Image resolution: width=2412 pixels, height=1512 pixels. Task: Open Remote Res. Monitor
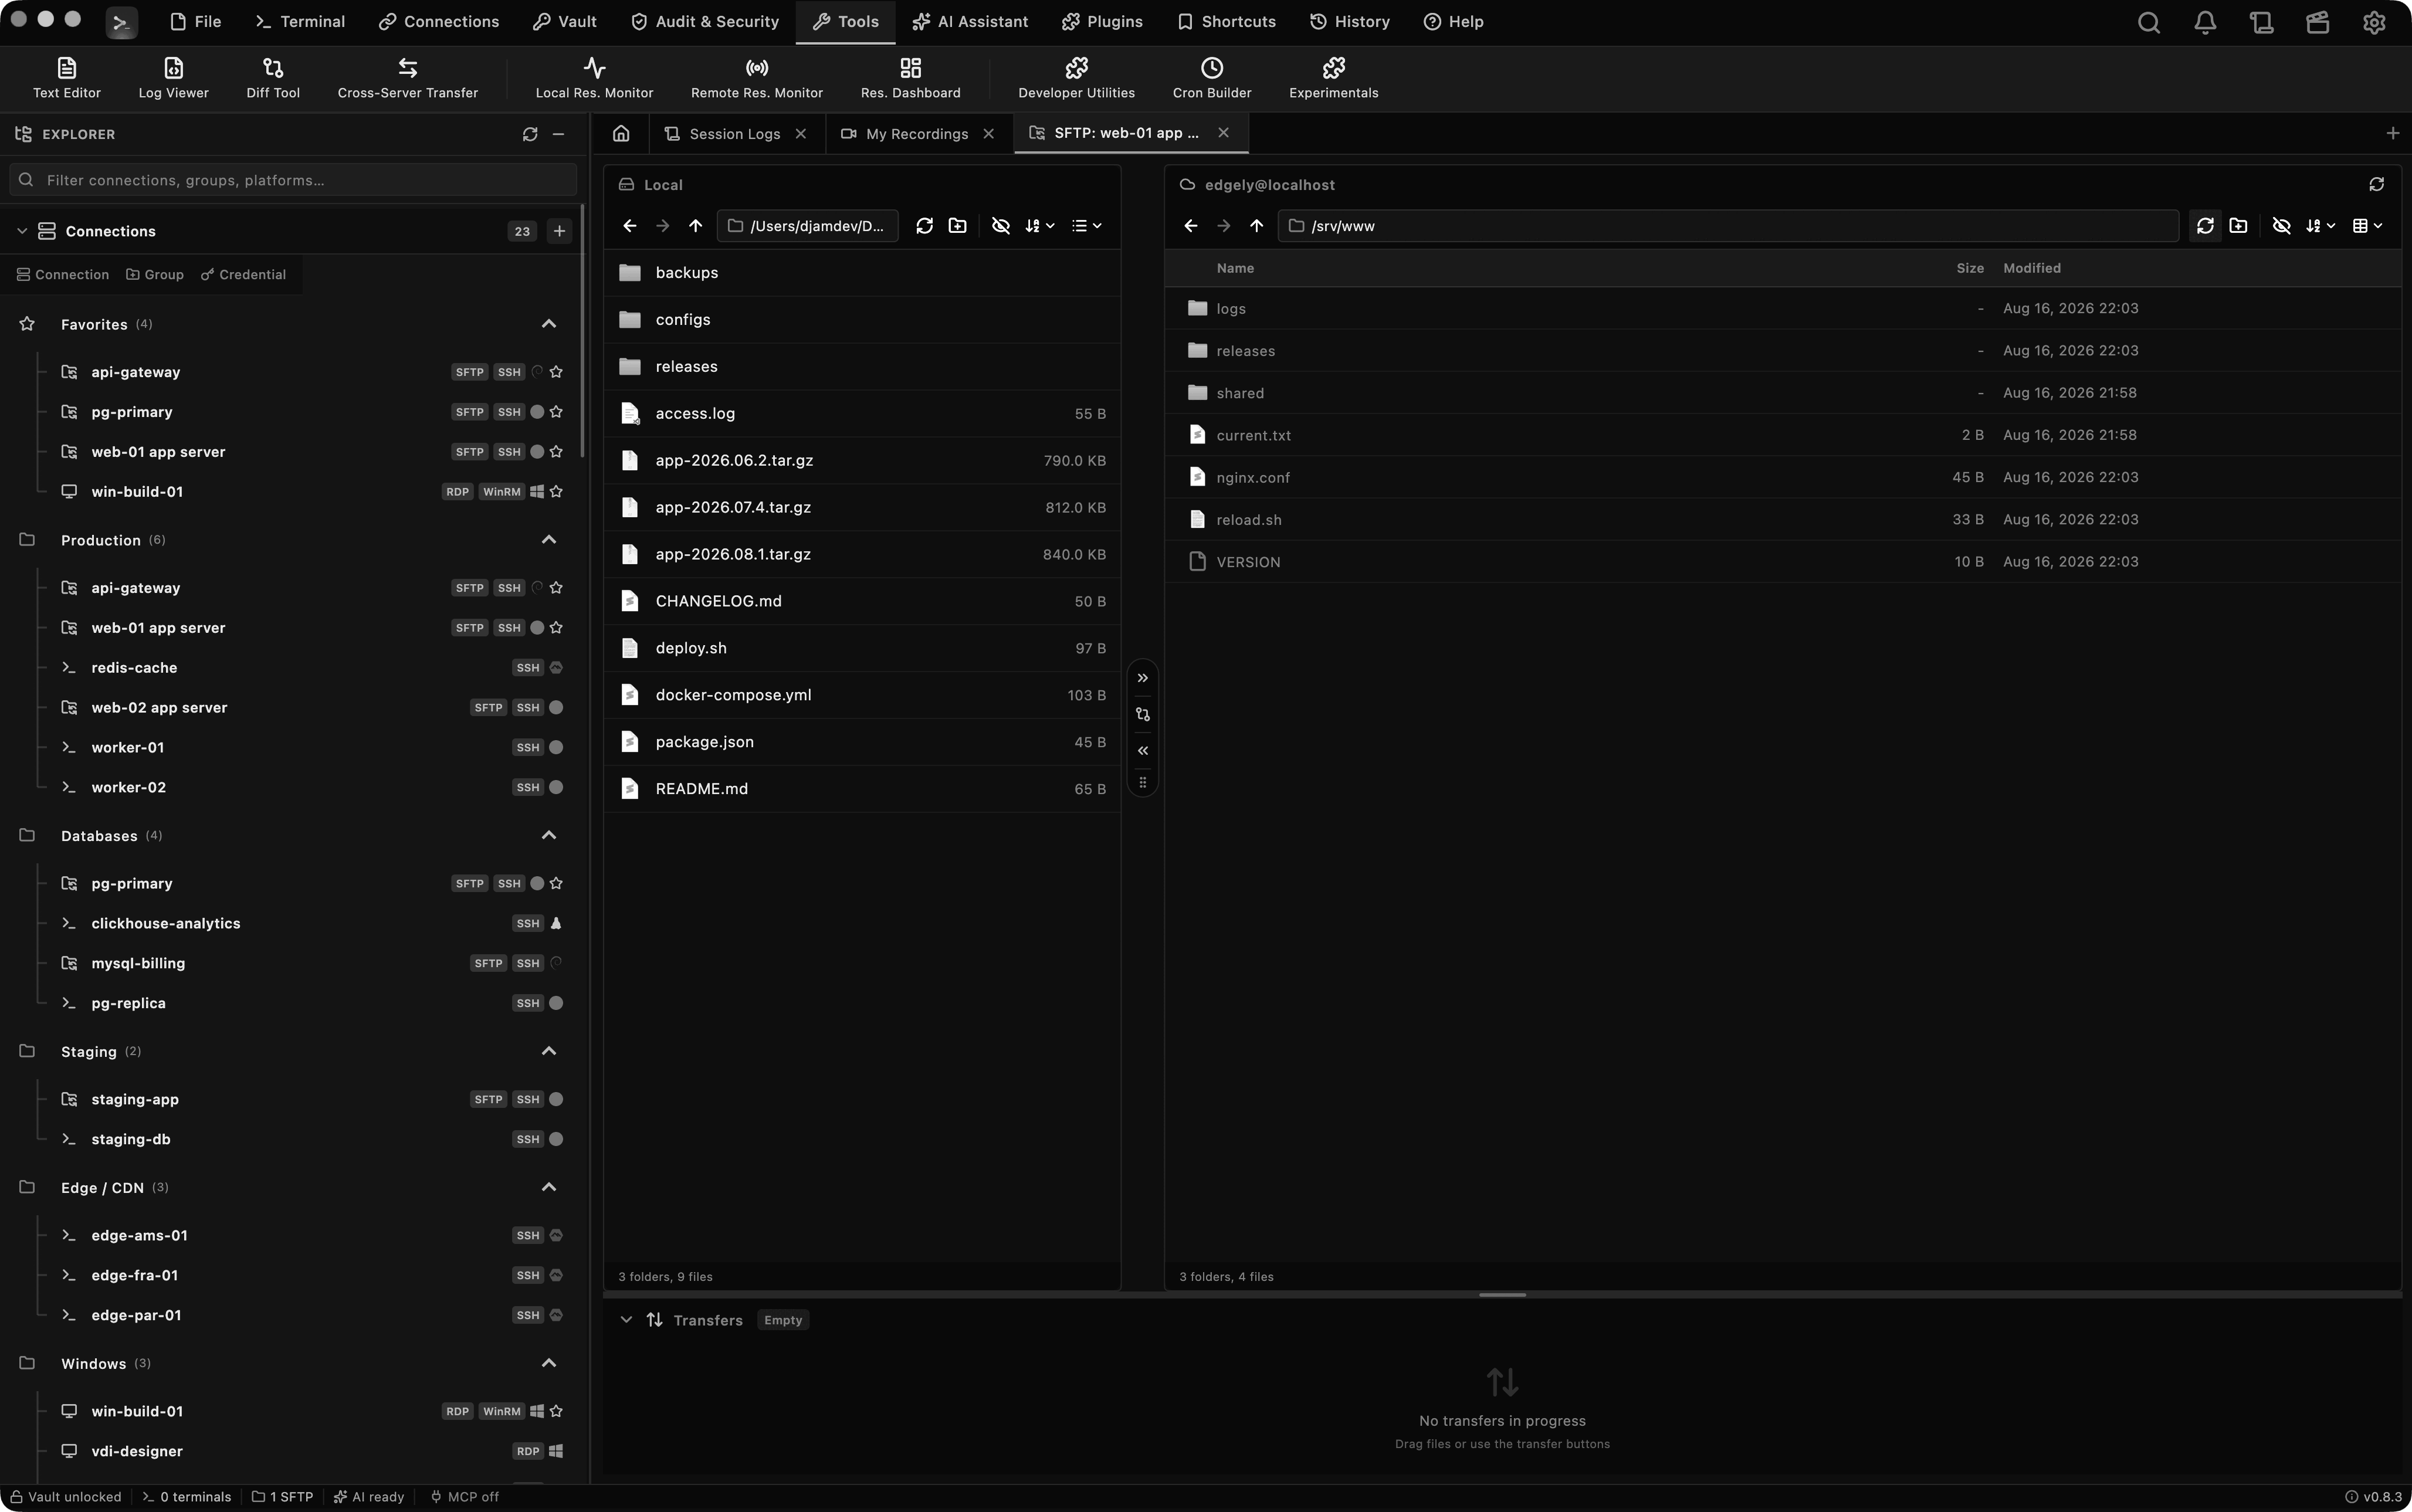click(x=757, y=78)
